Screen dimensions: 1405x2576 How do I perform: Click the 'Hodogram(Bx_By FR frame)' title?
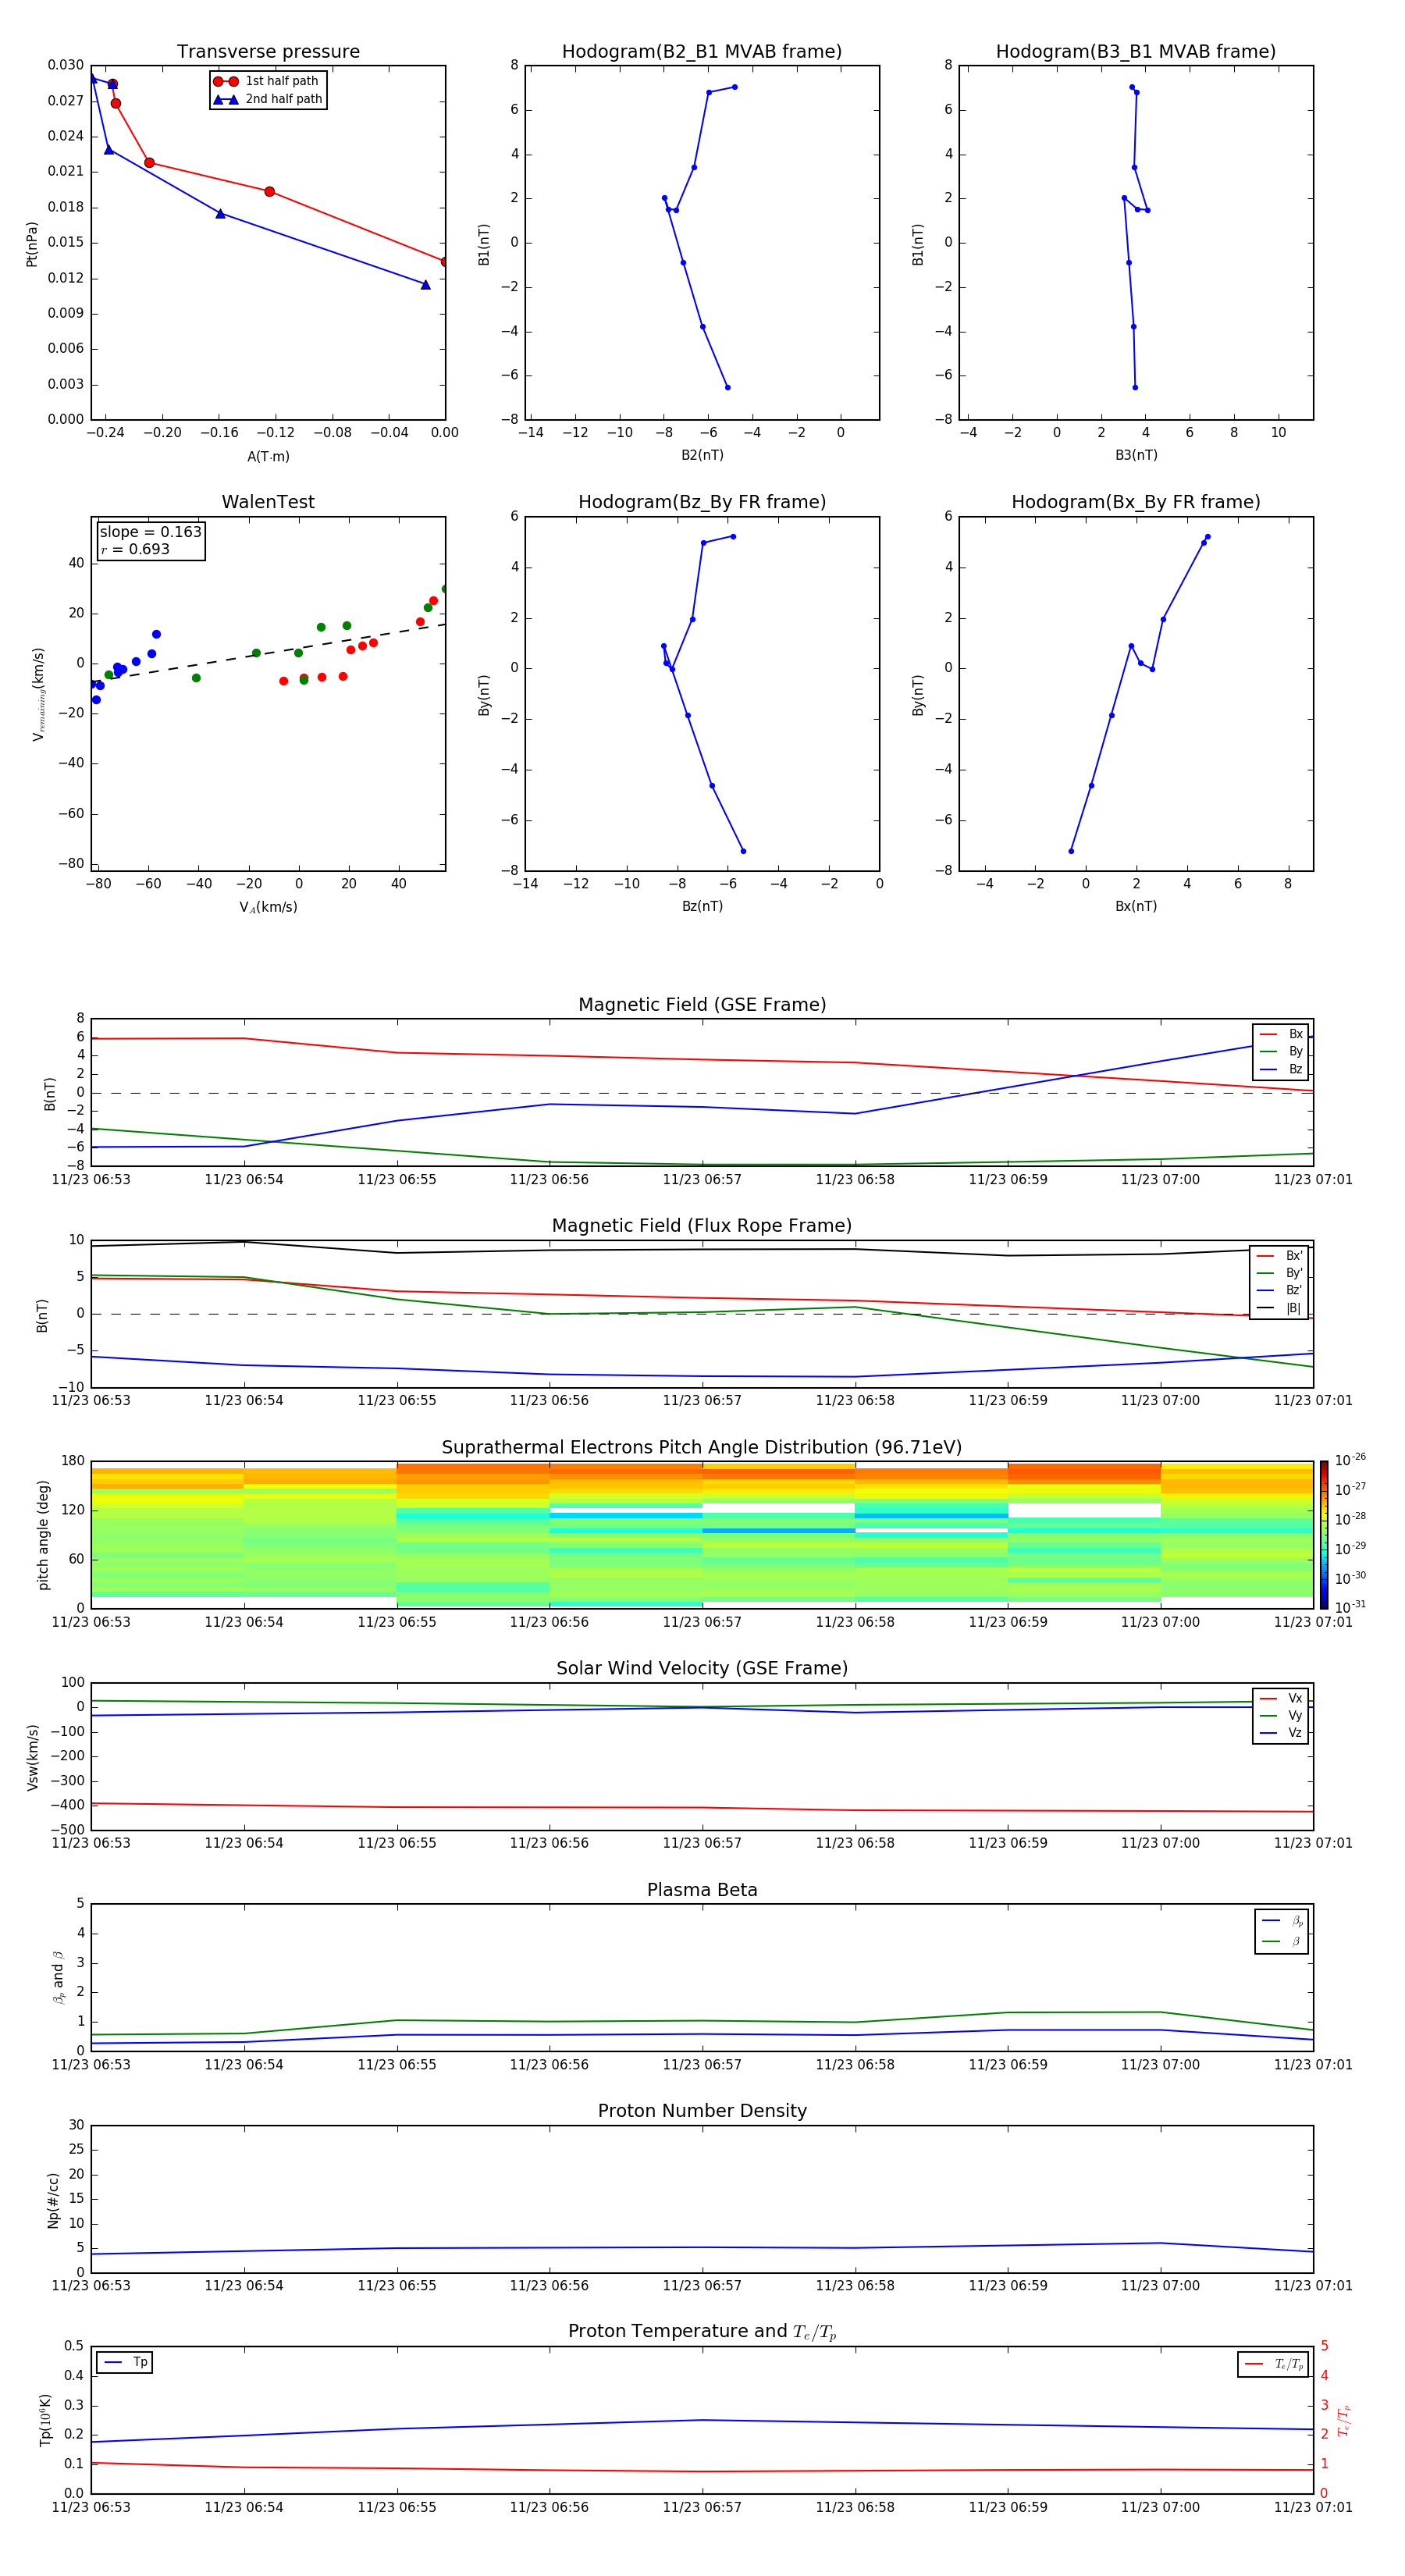click(x=1135, y=502)
